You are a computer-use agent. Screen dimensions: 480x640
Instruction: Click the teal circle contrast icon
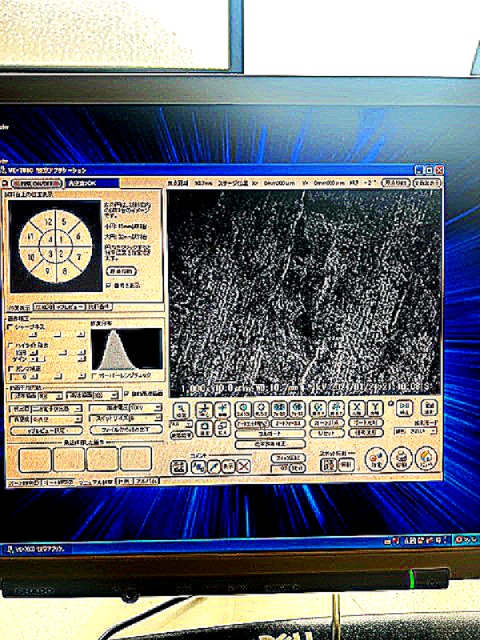click(x=243, y=409)
